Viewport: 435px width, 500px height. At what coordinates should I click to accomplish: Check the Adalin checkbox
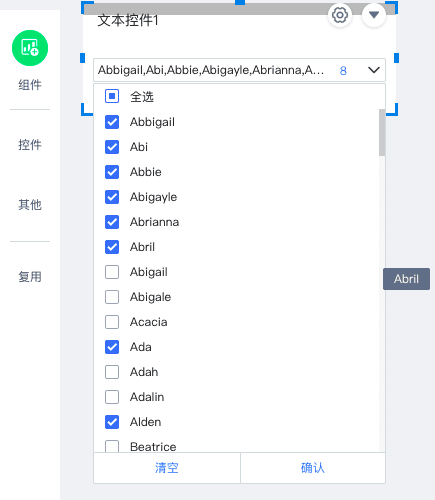(x=112, y=397)
